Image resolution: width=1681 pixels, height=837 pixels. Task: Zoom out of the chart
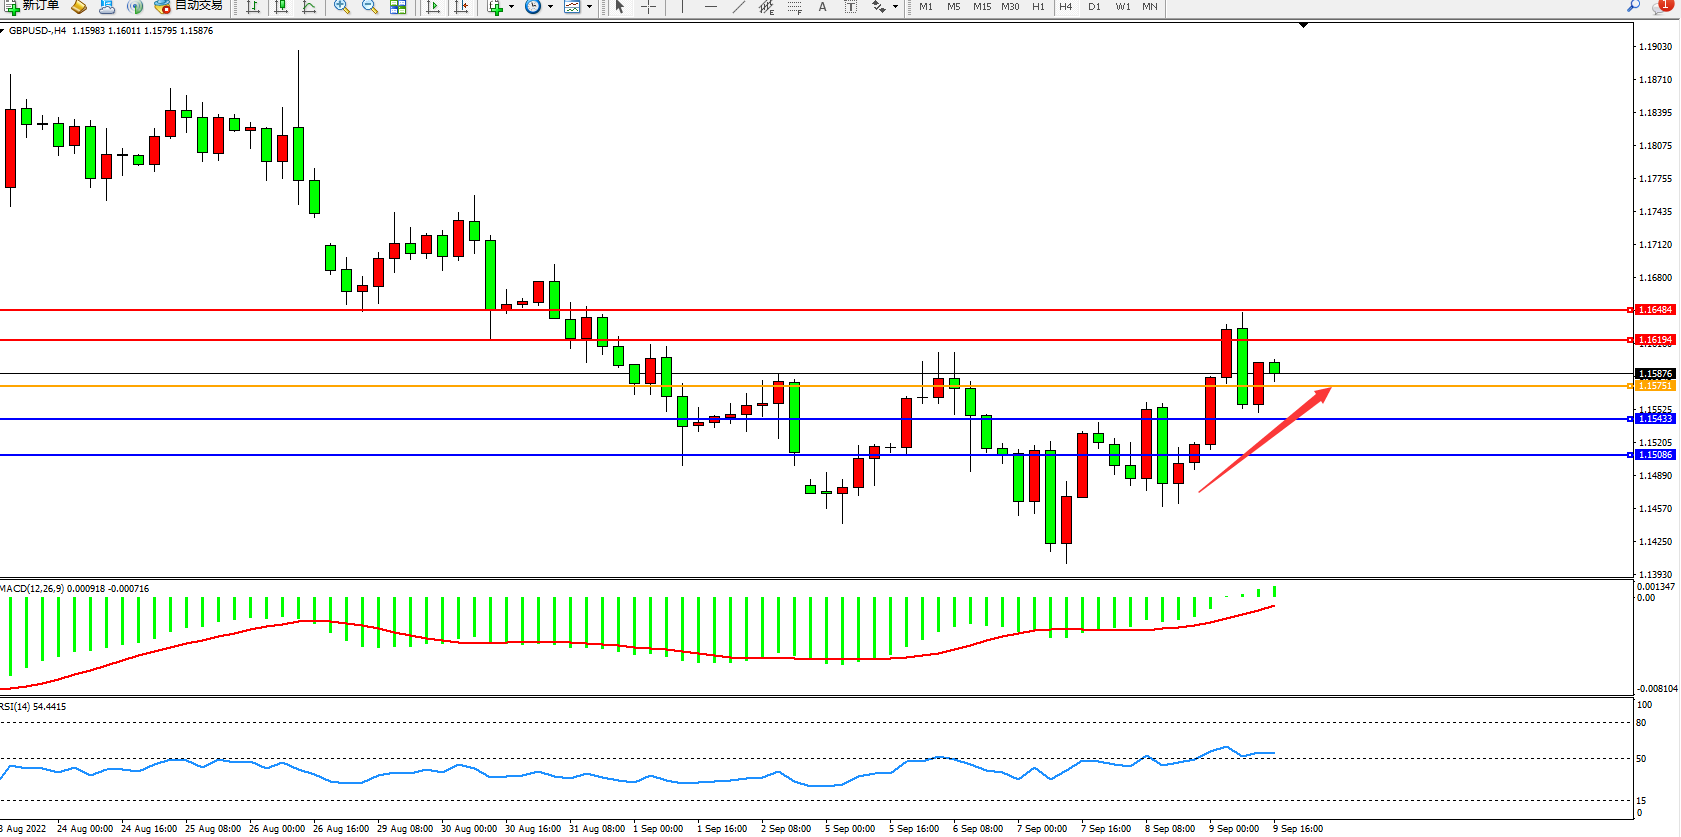[370, 7]
